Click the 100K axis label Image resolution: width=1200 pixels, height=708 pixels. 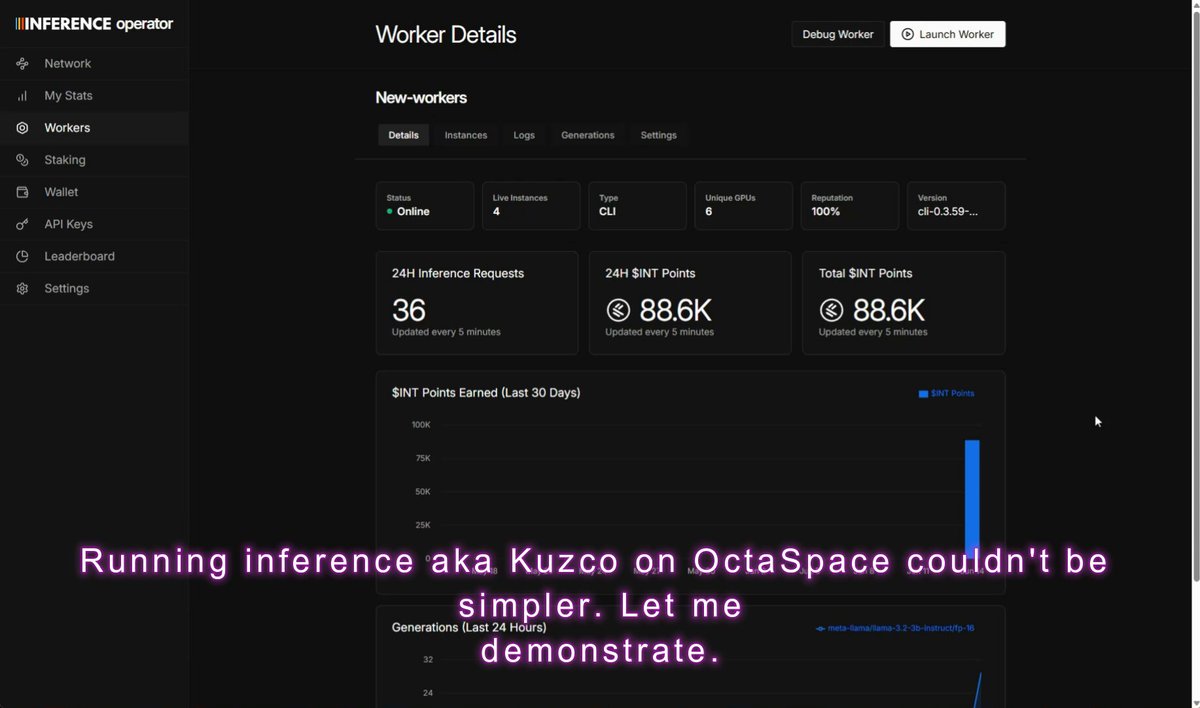[x=421, y=425]
